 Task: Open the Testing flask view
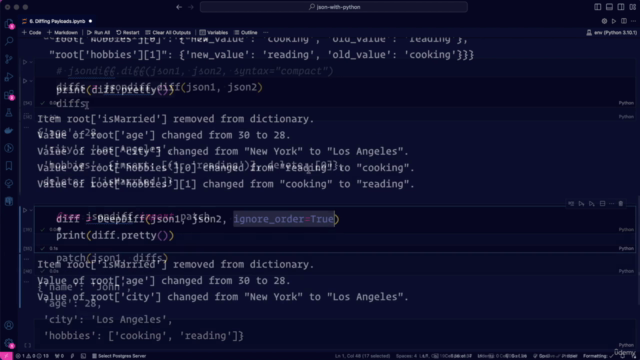tap(9, 113)
